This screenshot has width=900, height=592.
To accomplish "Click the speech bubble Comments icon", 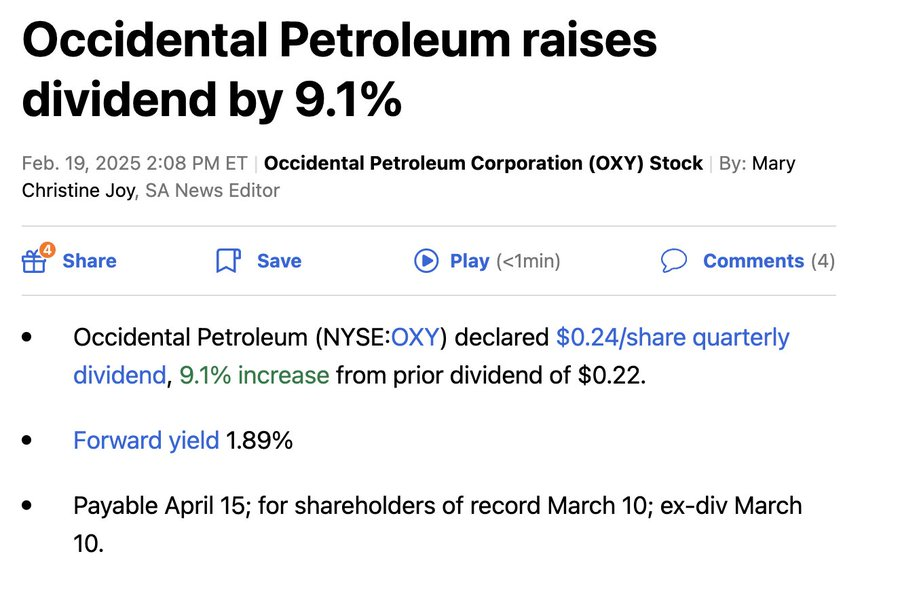I will pos(674,261).
